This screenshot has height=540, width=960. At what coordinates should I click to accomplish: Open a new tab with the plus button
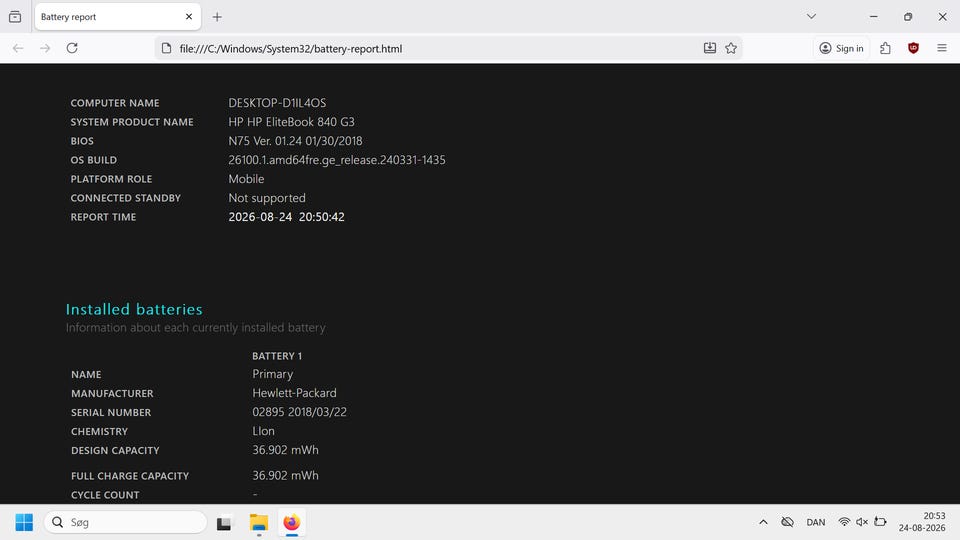217,17
